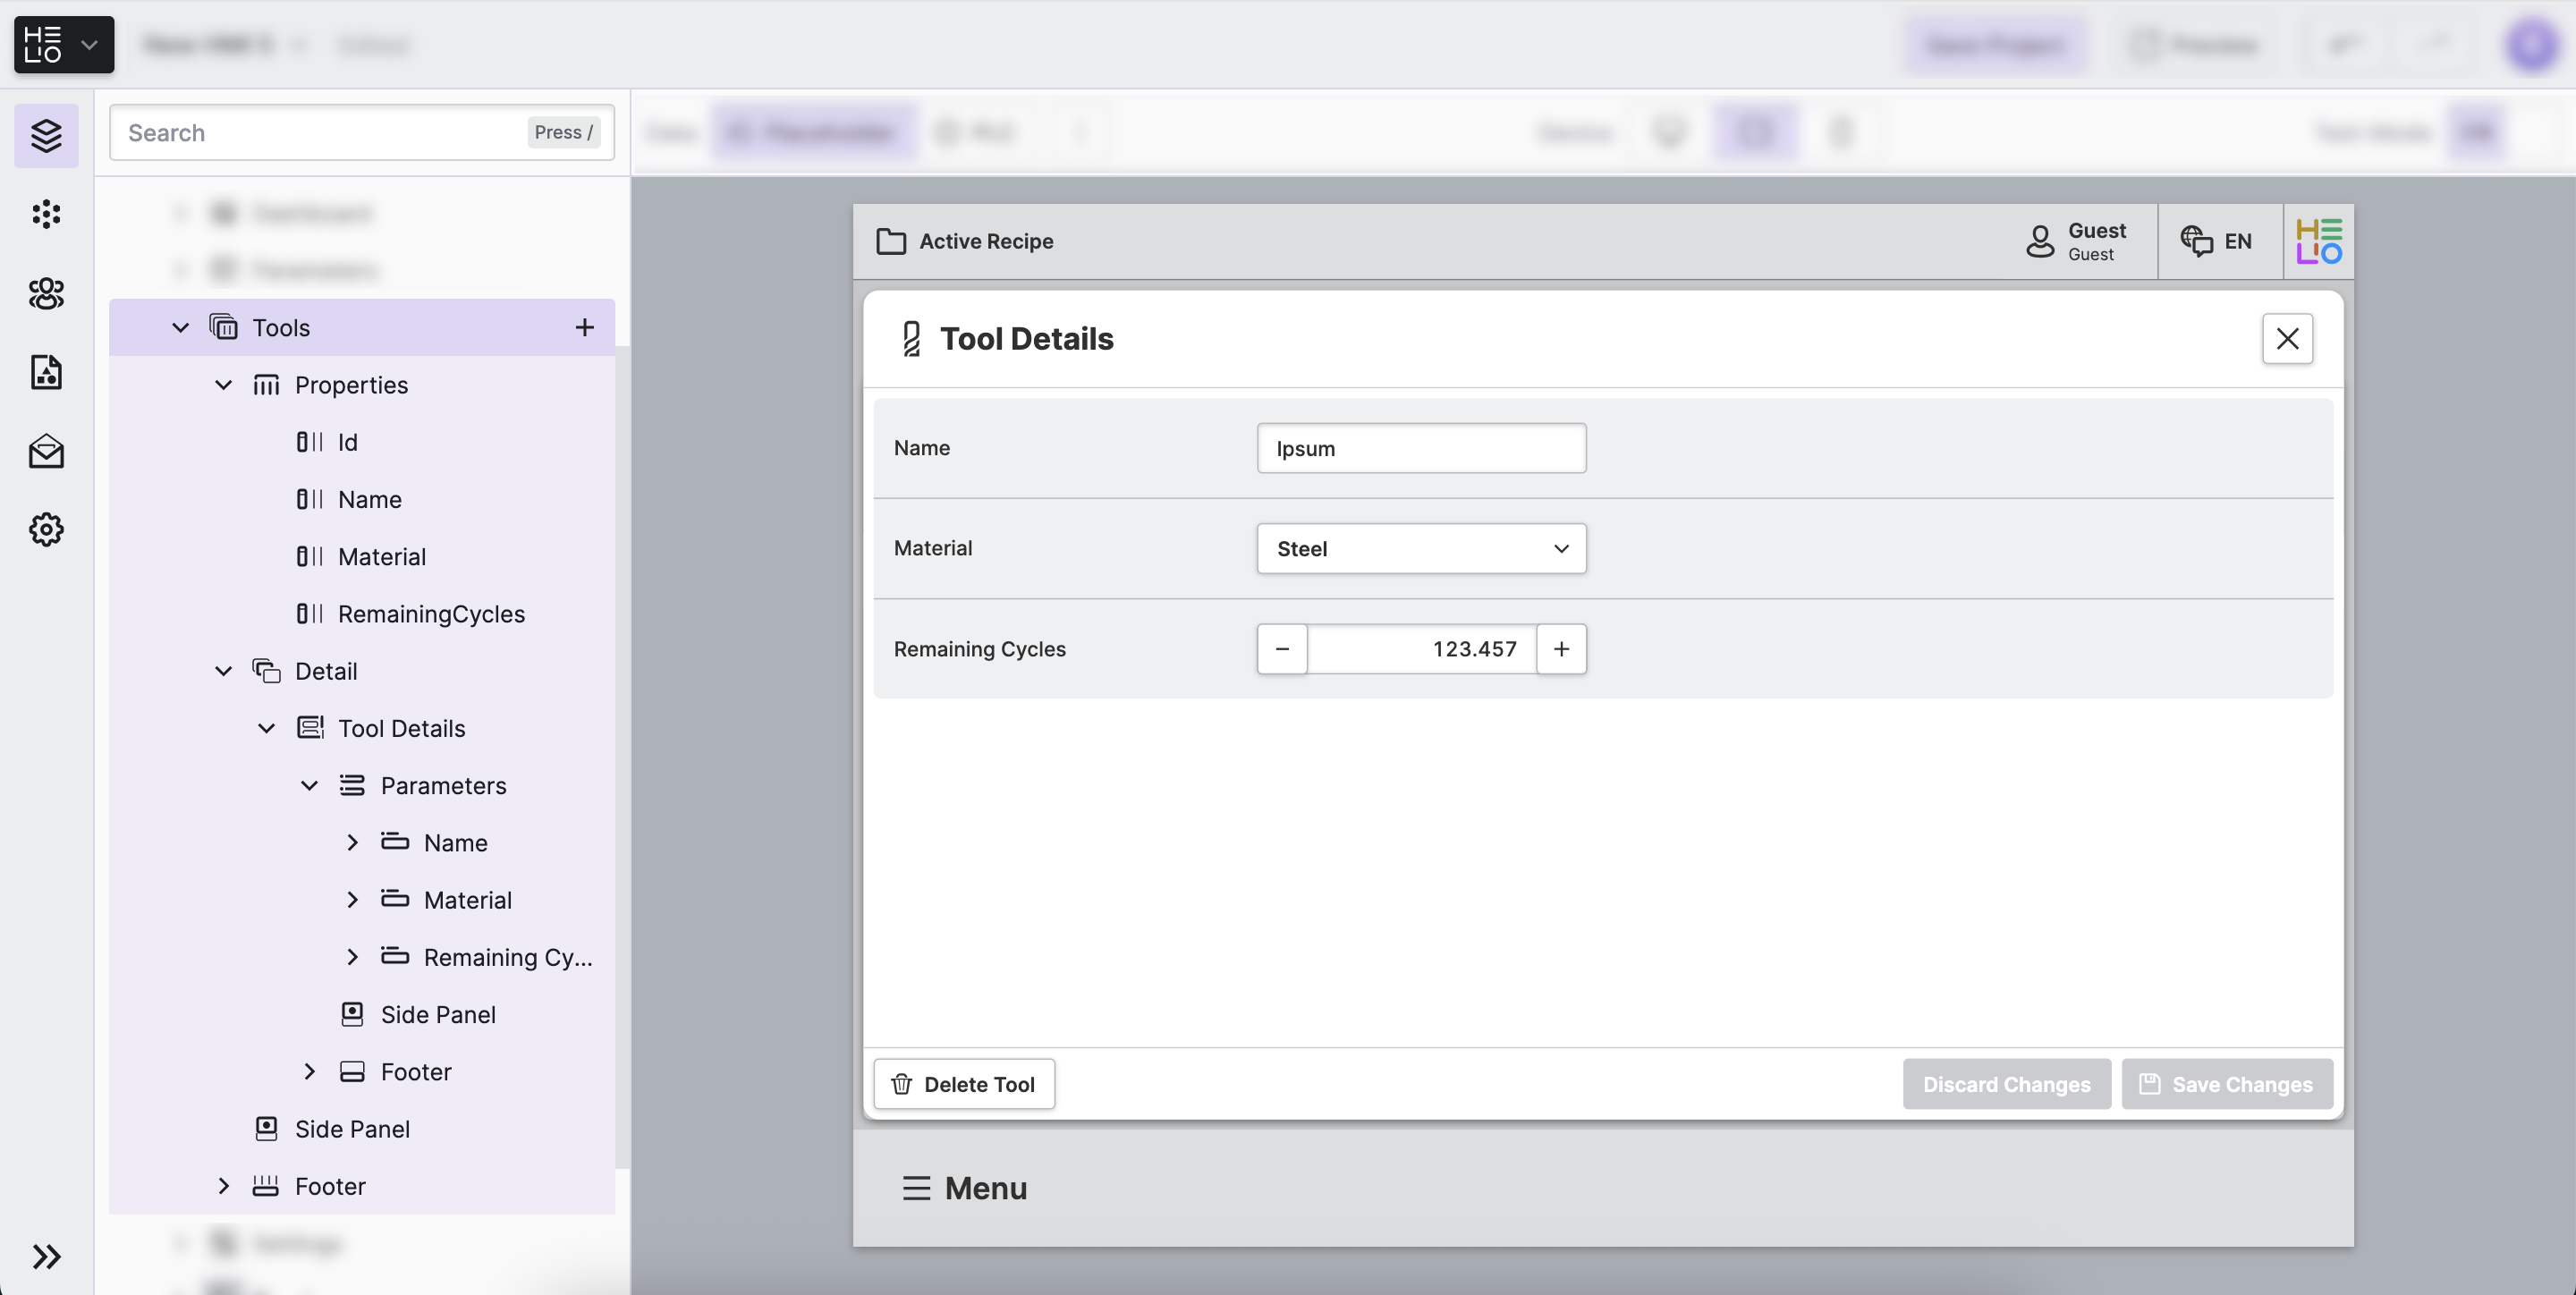Click the Delete Tool button
Viewport: 2576px width, 1295px height.
coord(964,1084)
